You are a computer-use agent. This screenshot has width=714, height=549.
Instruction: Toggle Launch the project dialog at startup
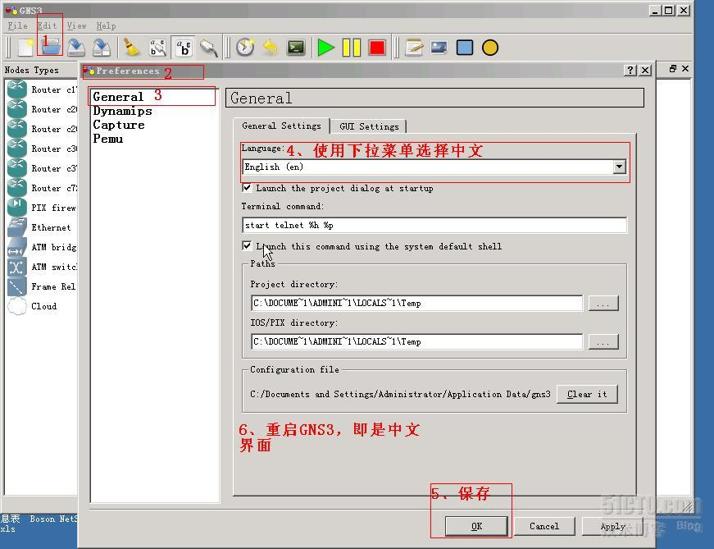tap(246, 188)
